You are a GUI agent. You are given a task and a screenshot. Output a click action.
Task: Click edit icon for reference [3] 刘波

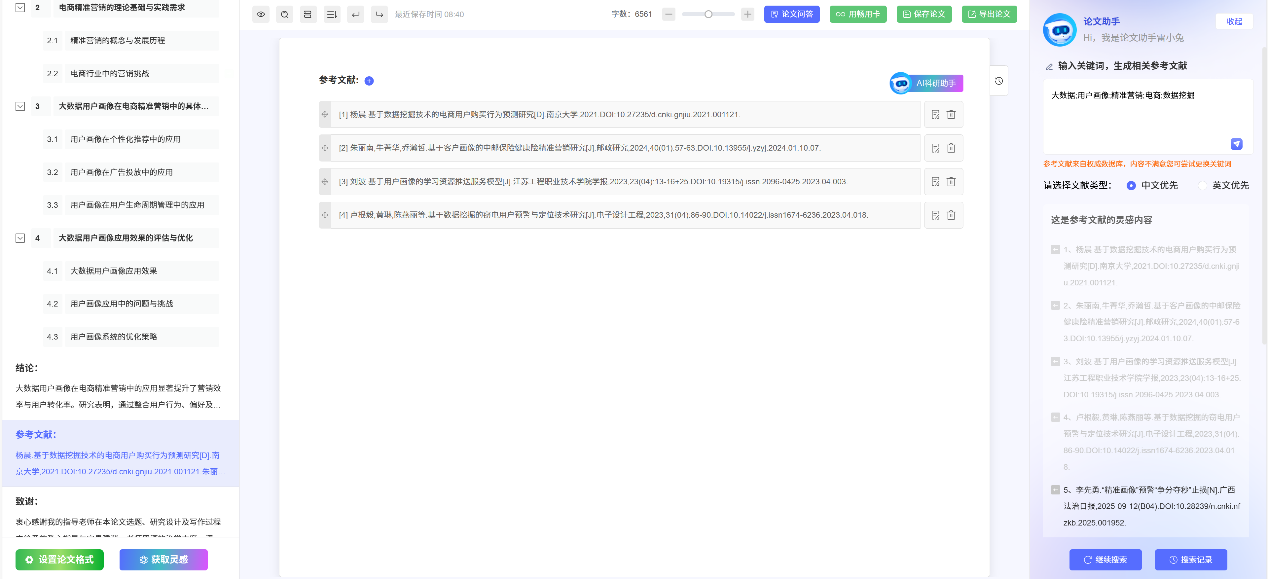936,181
